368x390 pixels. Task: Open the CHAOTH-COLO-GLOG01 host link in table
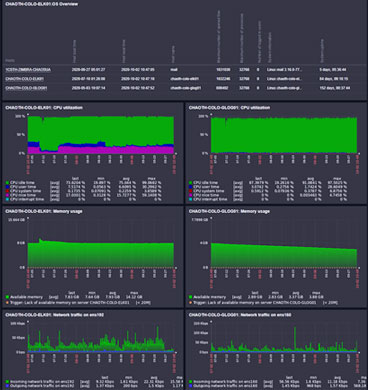(26, 88)
